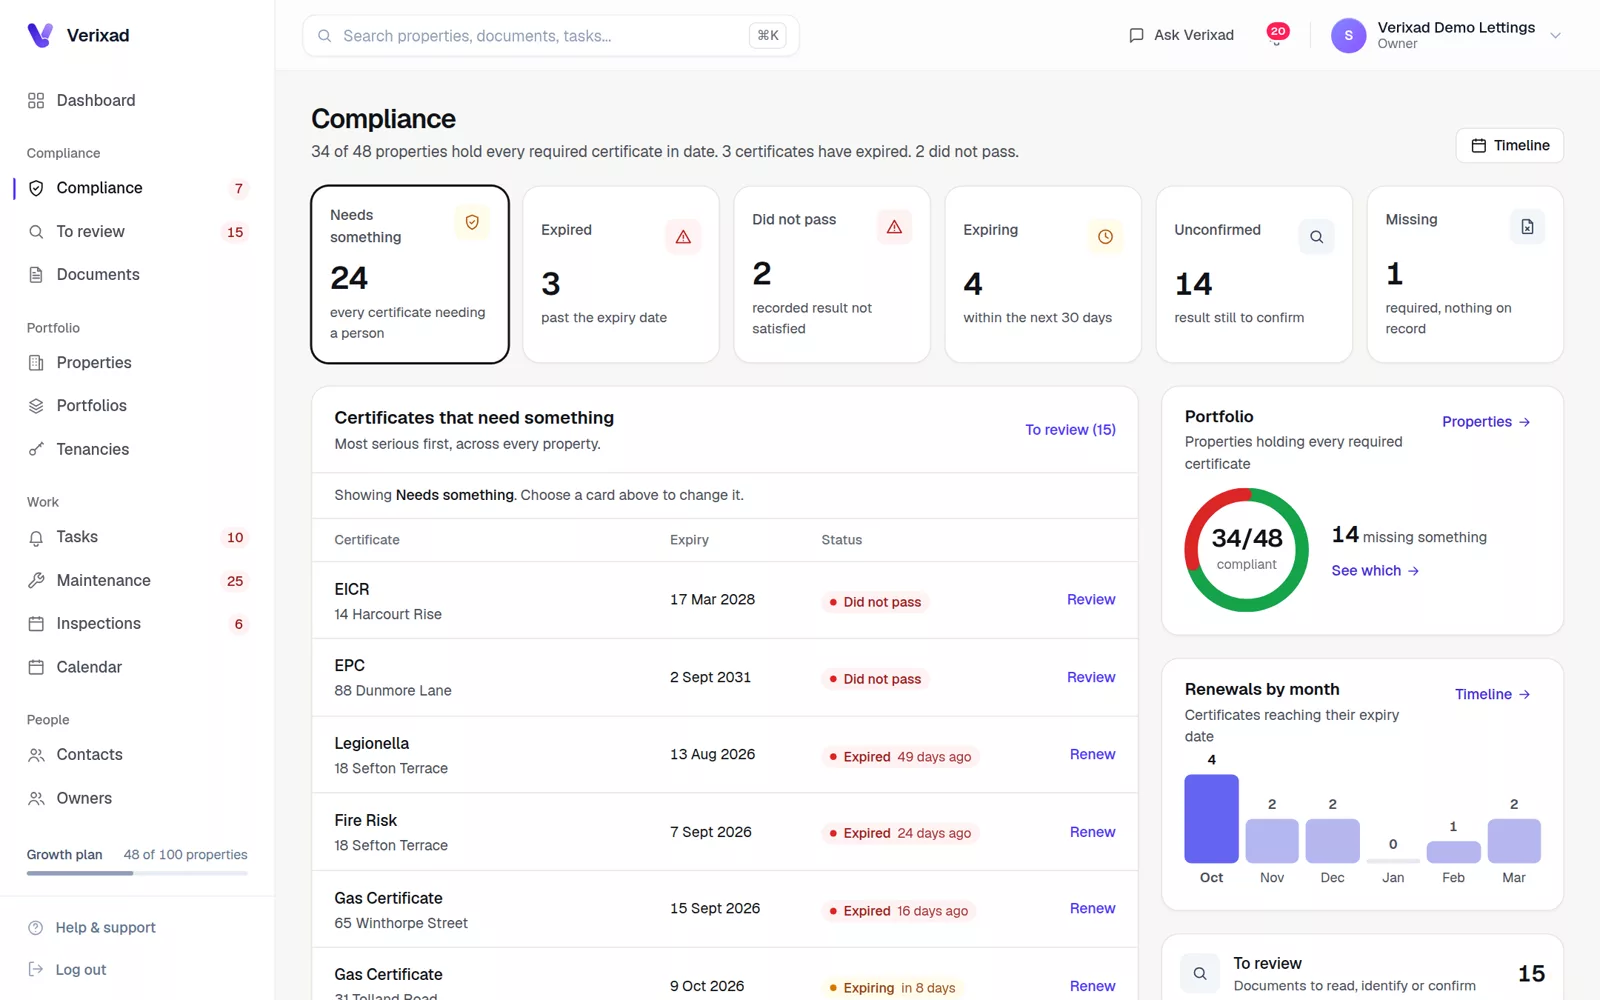Viewport: 1600px width, 1000px height.
Task: Open Timeline link in Renewals by month
Action: tap(1492, 695)
